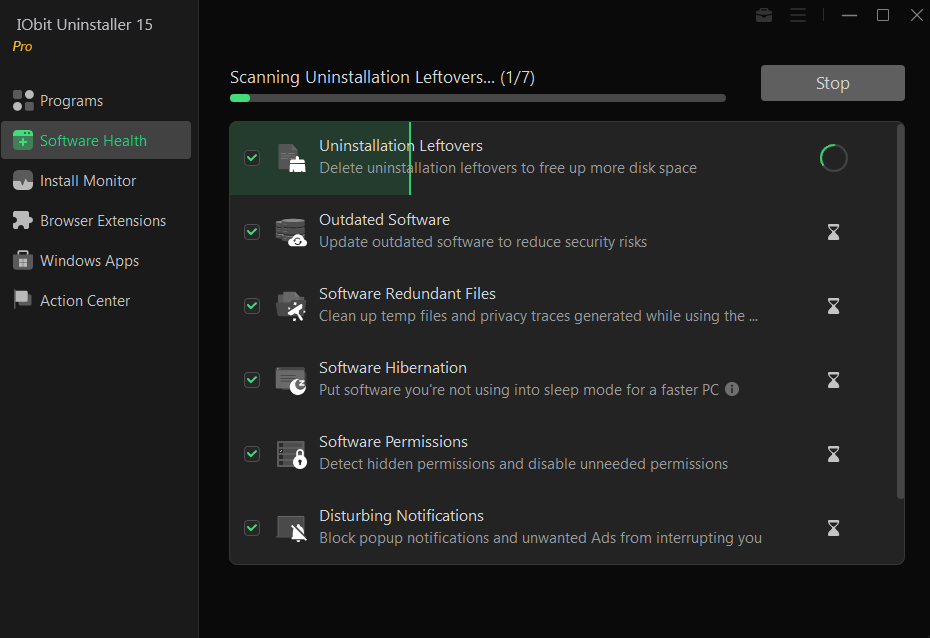Uncheck the Uninstallation Leftovers checkbox
This screenshot has height=638, width=930.
(x=252, y=158)
